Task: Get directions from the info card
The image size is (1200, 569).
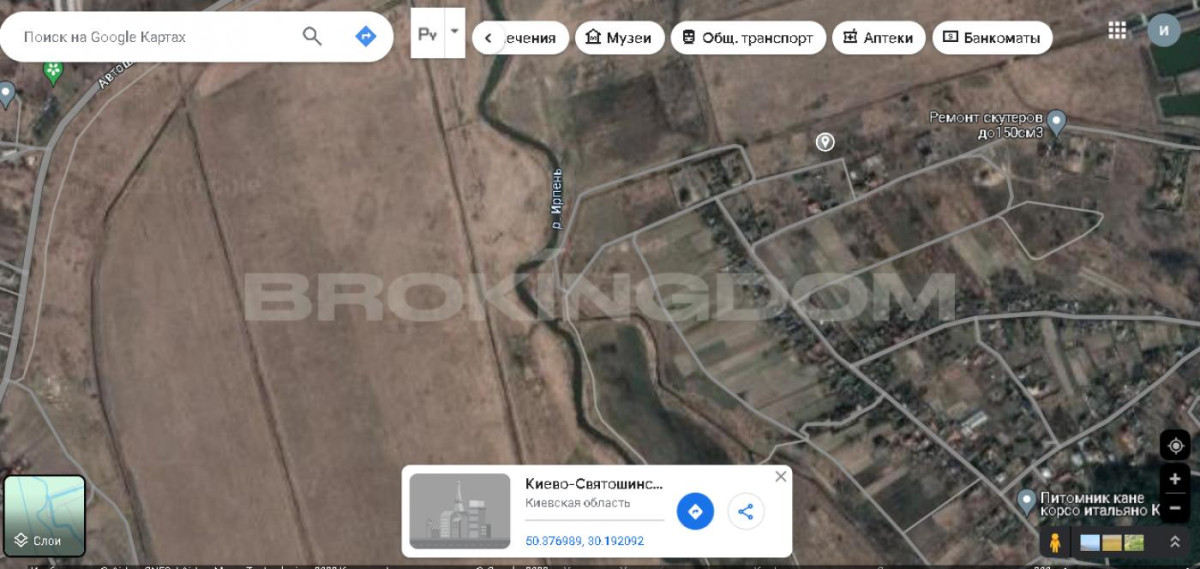Action: [695, 512]
